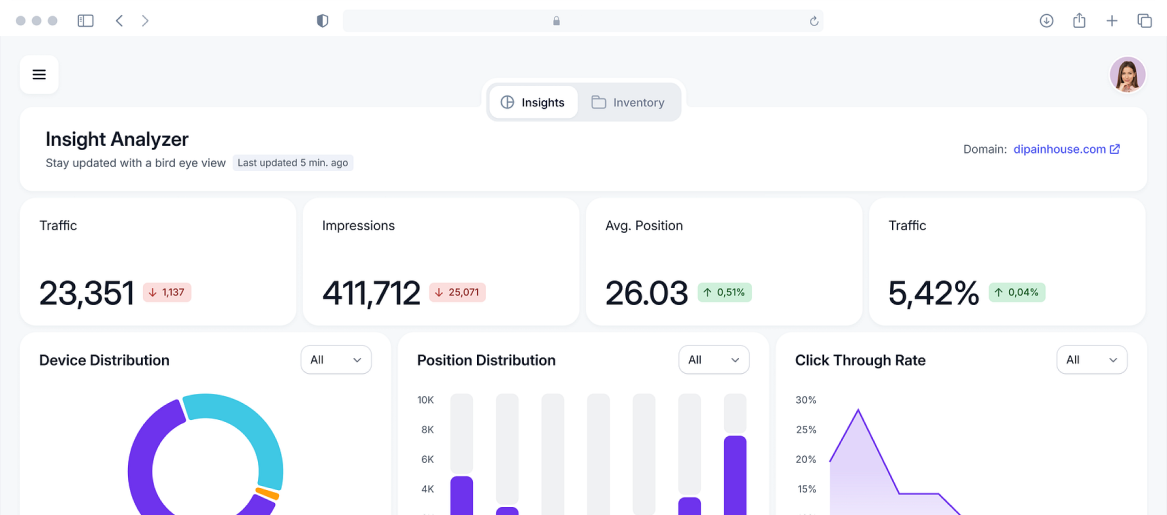The width and height of the screenshot is (1167, 515).
Task: Switch to the Inventory tab
Action: coord(628,102)
